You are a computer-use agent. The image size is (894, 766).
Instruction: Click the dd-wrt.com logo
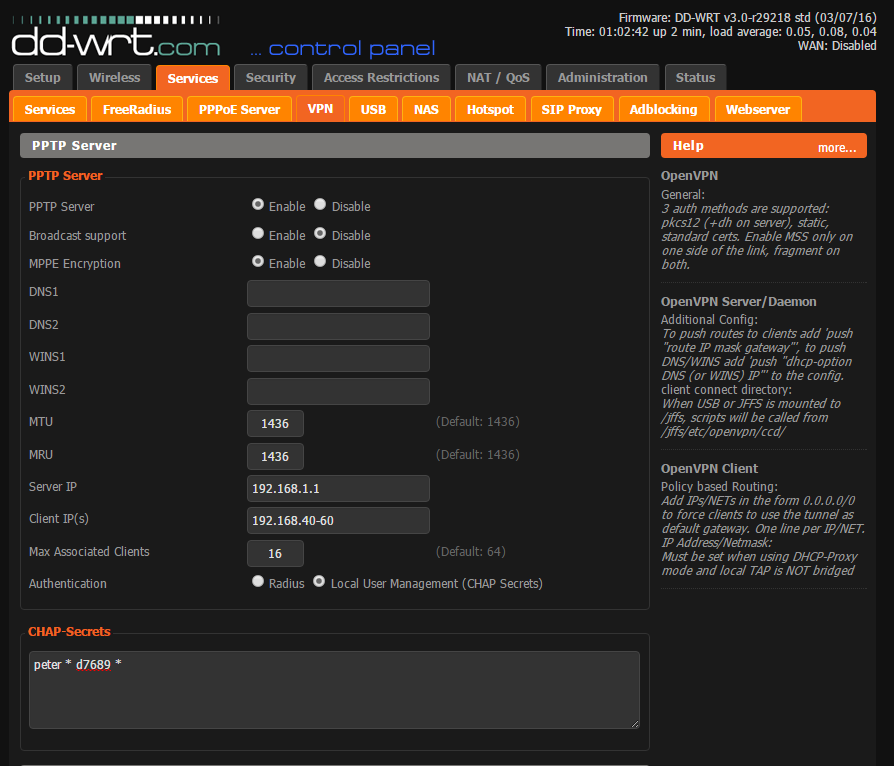[115, 41]
